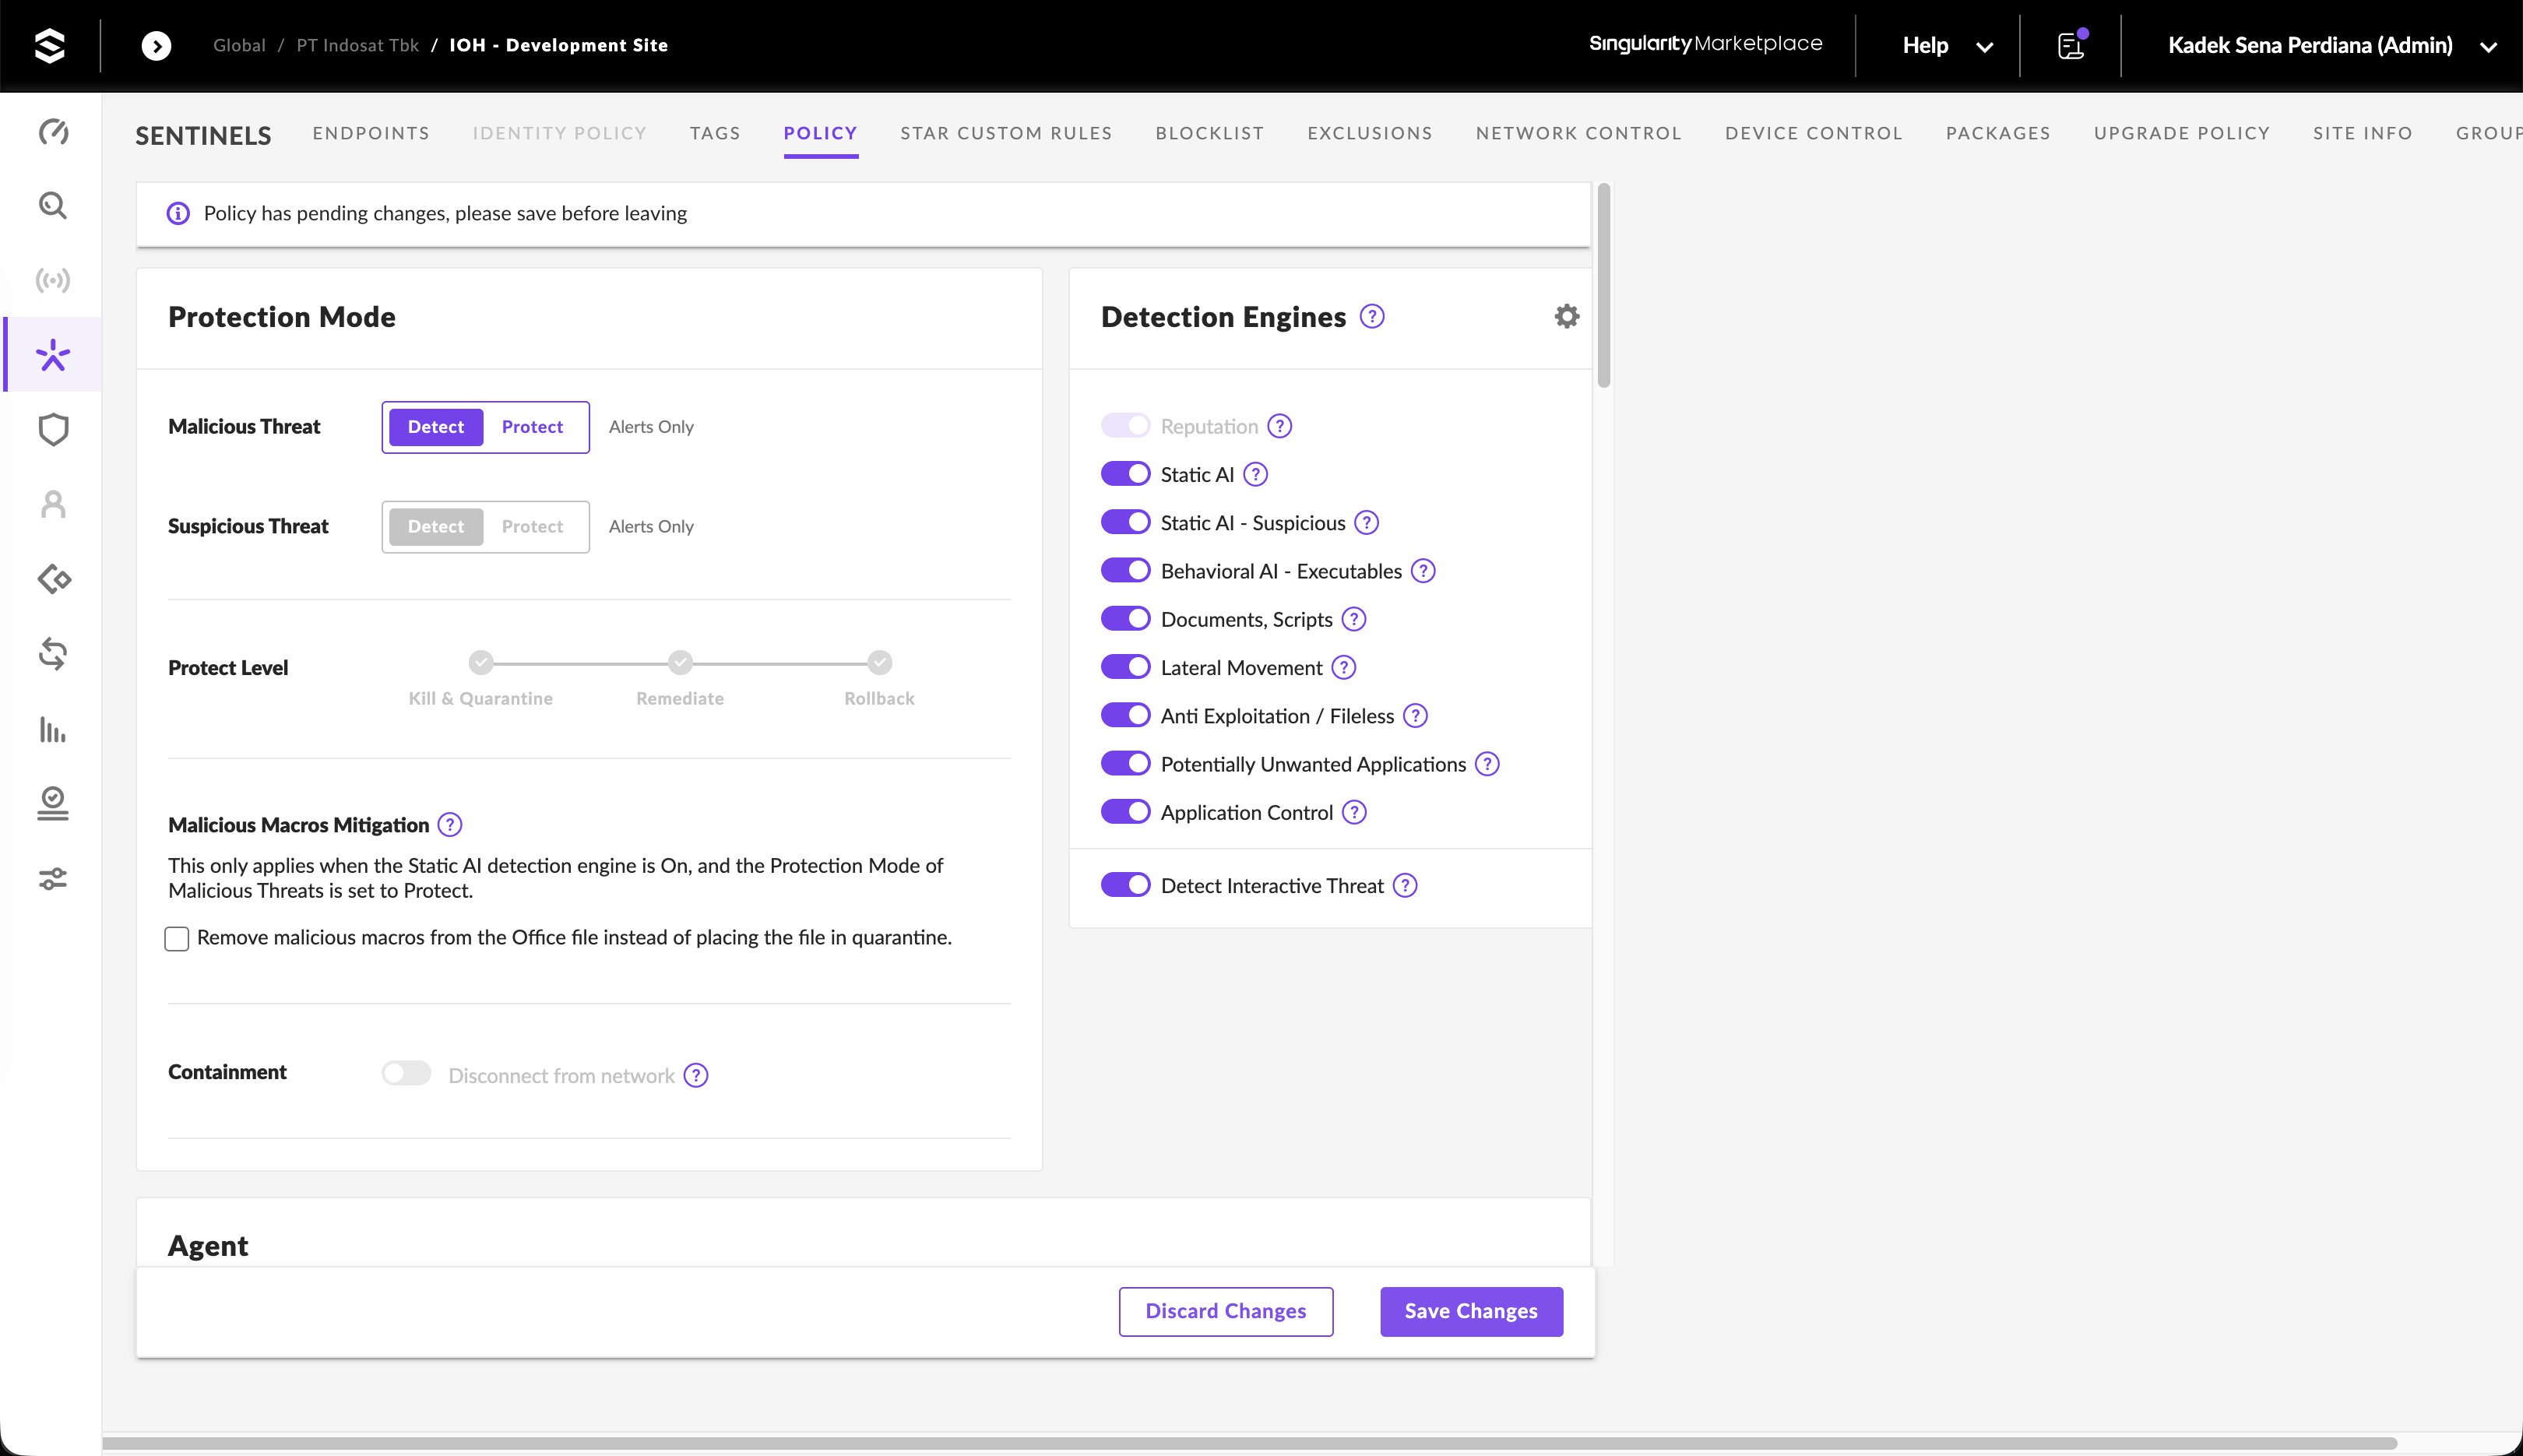The image size is (2523, 1456).
Task: Click Discard Changes button
Action: 1226,1312
